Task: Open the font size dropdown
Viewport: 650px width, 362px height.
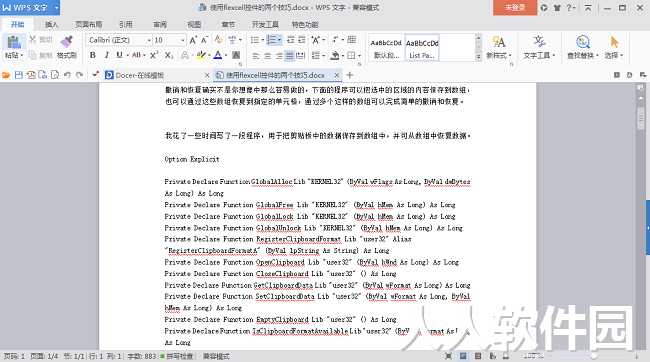Action: [183, 40]
